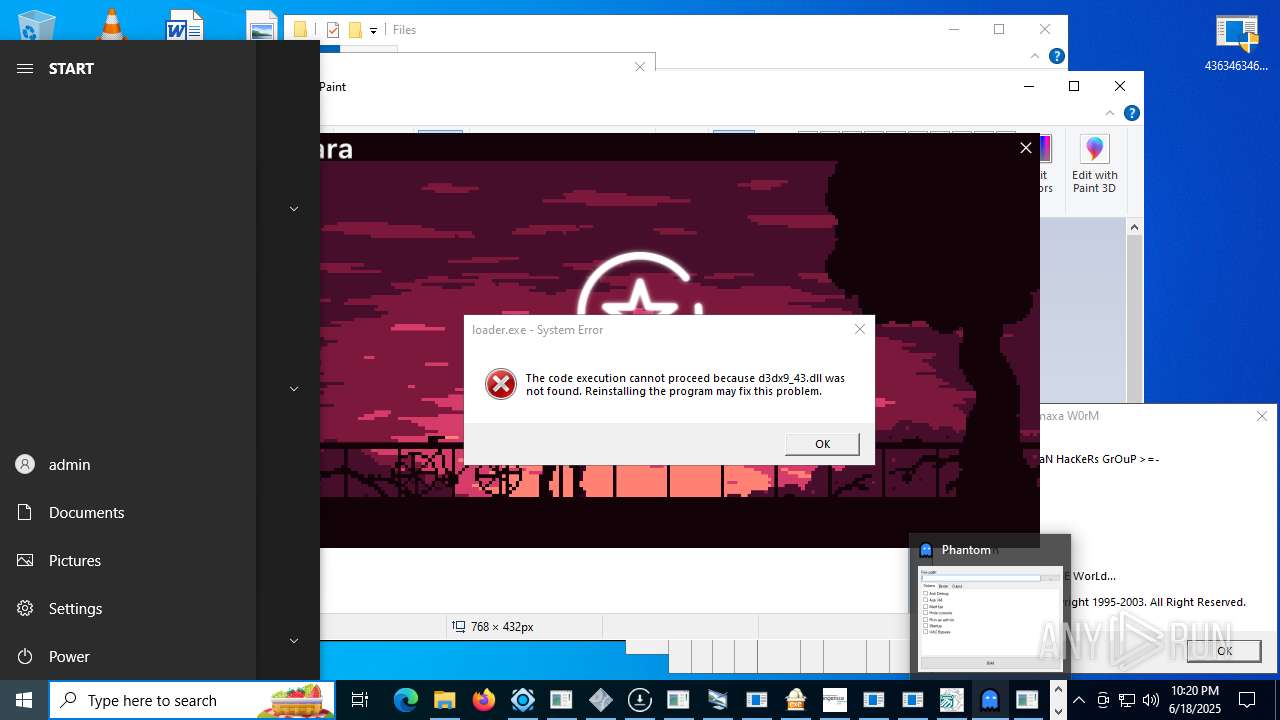Image resolution: width=1280 pixels, height=720 pixels.
Task: Click the Paint scrollbar up arrow
Action: (x=1134, y=228)
